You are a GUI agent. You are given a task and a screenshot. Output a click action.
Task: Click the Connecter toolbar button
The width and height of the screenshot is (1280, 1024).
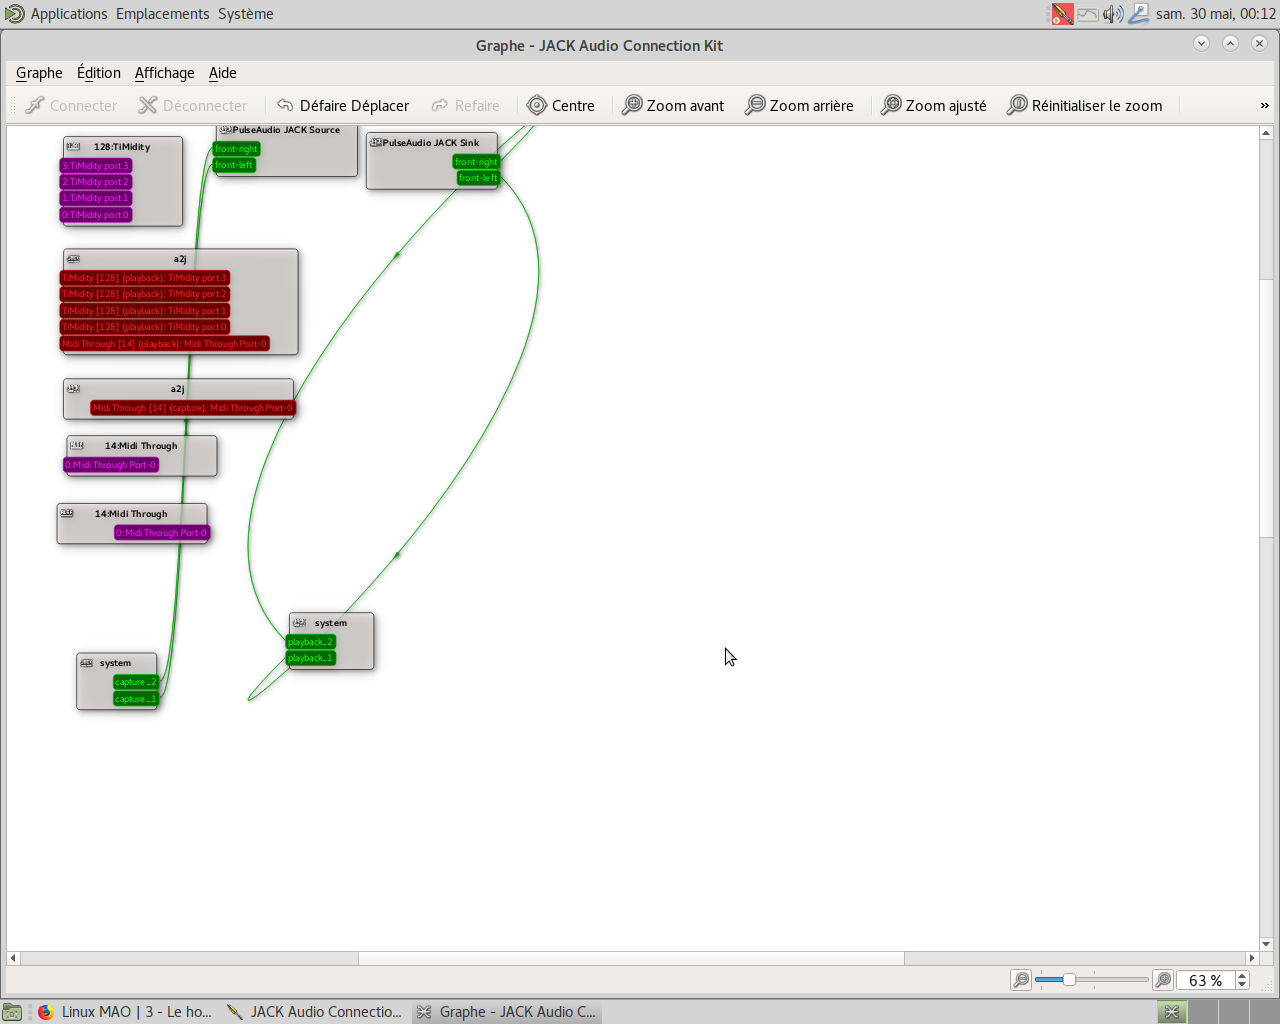pyautogui.click(x=71, y=105)
